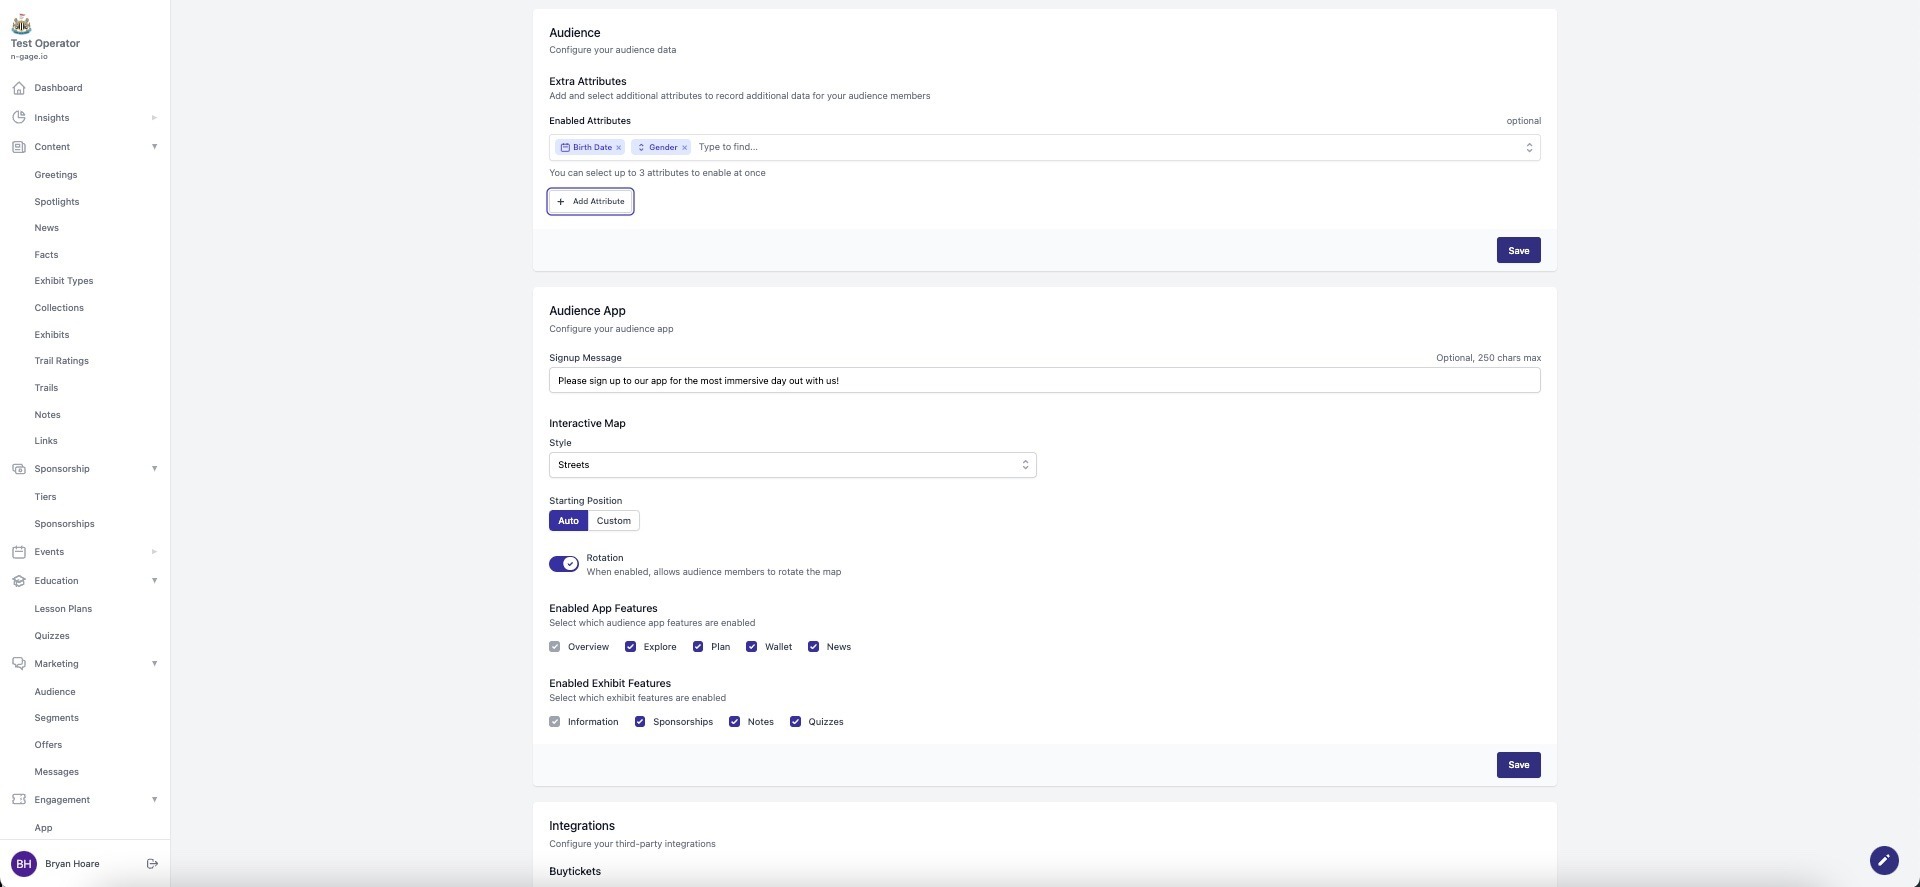Remove the Gender attribute tag
Viewport: 1920px width, 887px height.
[684, 148]
